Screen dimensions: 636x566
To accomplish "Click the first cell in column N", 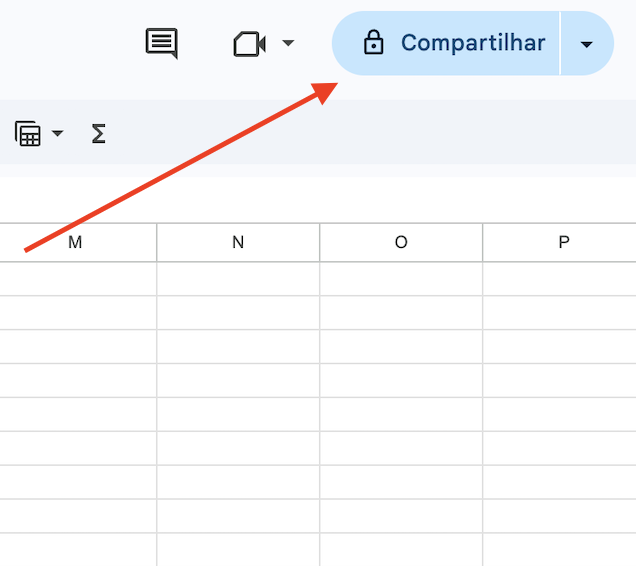I will pos(238,279).
